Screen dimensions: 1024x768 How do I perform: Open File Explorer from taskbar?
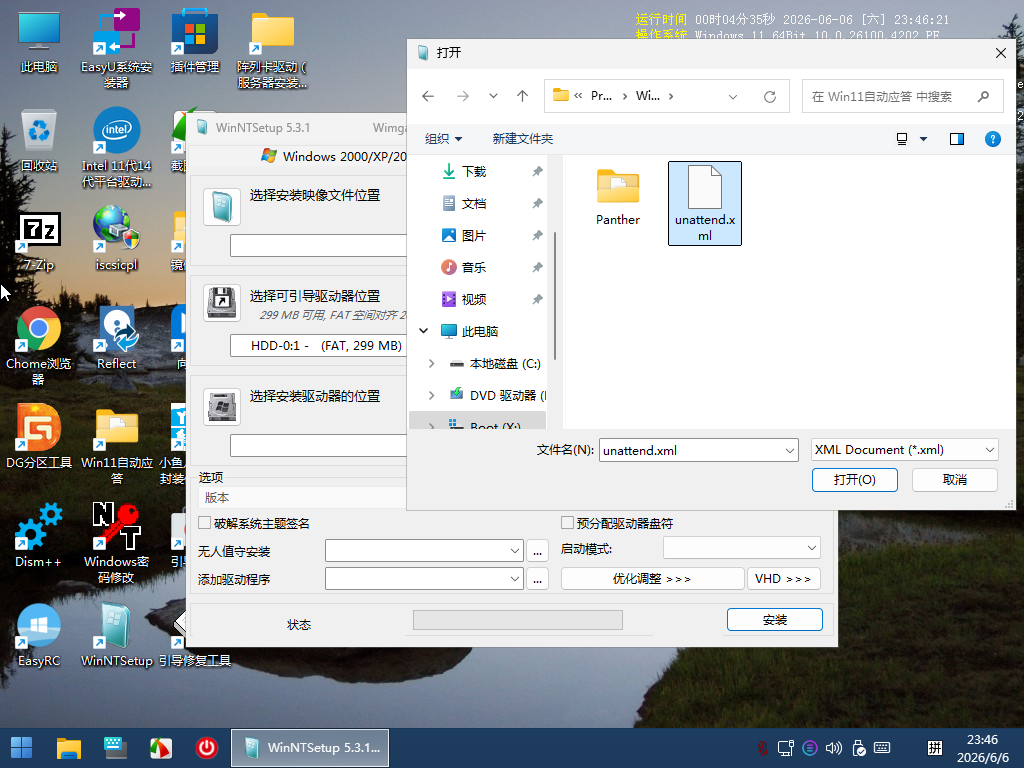[69, 748]
